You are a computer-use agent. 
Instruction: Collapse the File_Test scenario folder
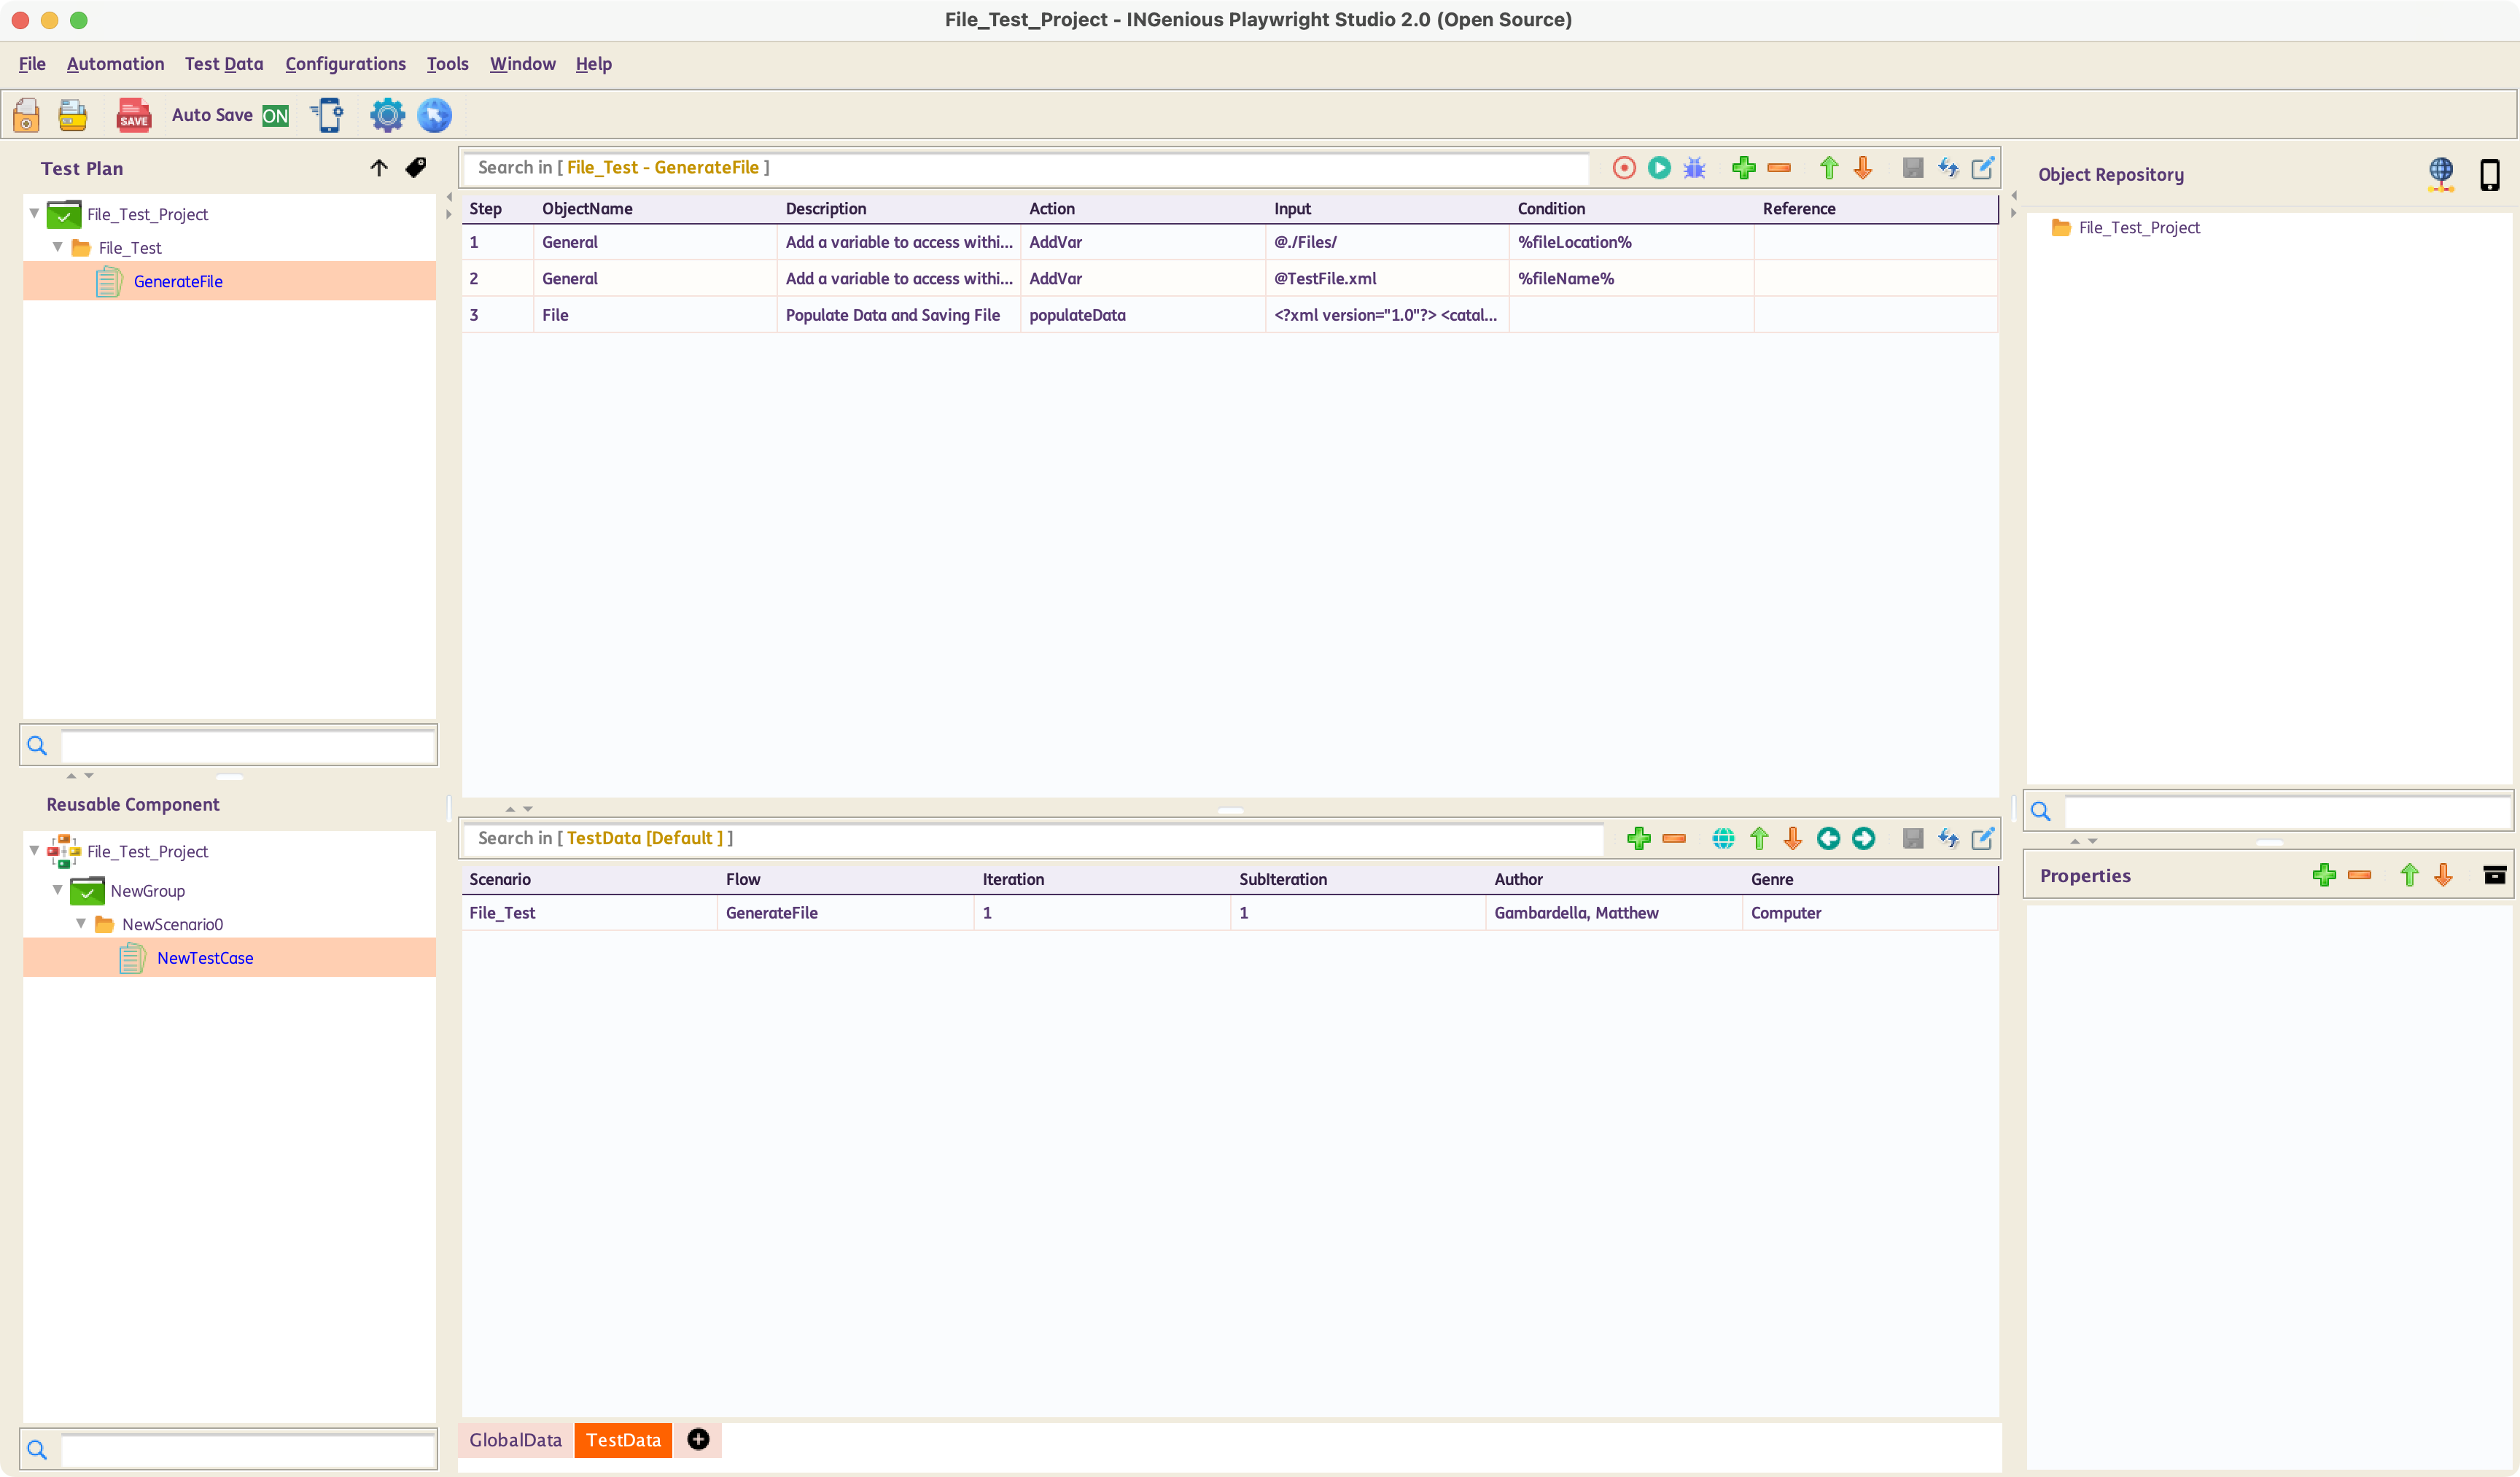click(x=58, y=246)
